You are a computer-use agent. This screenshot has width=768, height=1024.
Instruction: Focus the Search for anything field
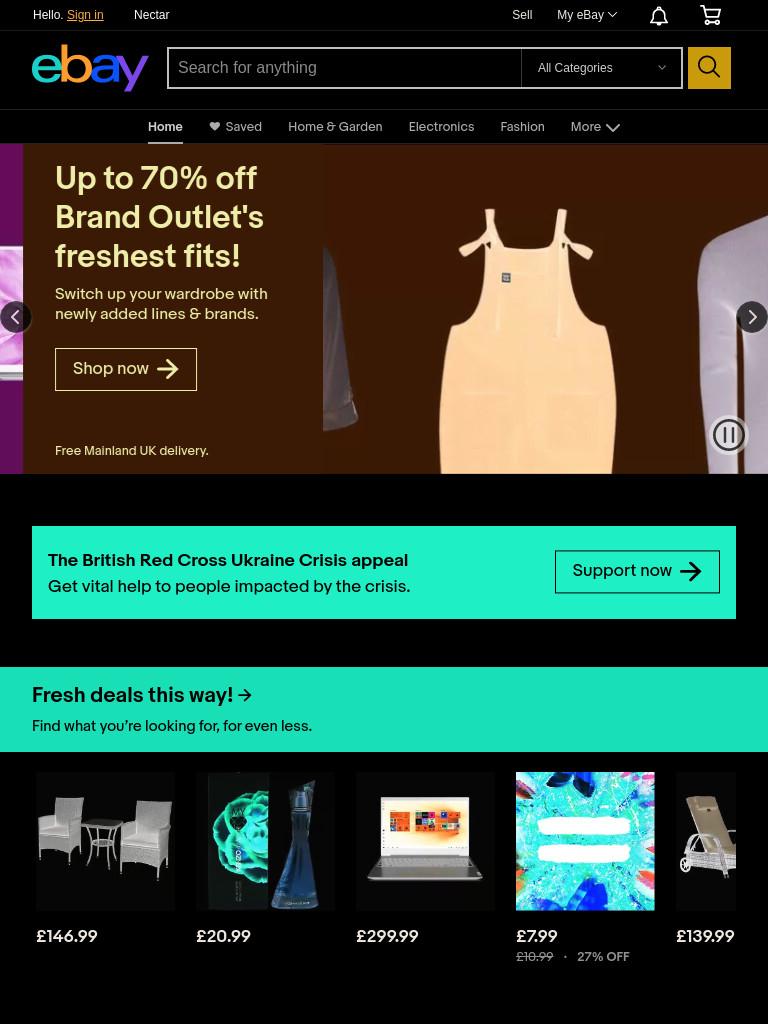(x=345, y=68)
